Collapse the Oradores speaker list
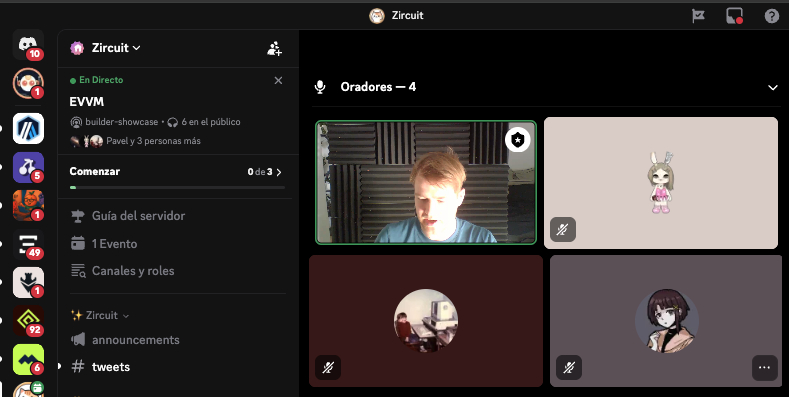This screenshot has height=397, width=789. pyautogui.click(x=773, y=88)
